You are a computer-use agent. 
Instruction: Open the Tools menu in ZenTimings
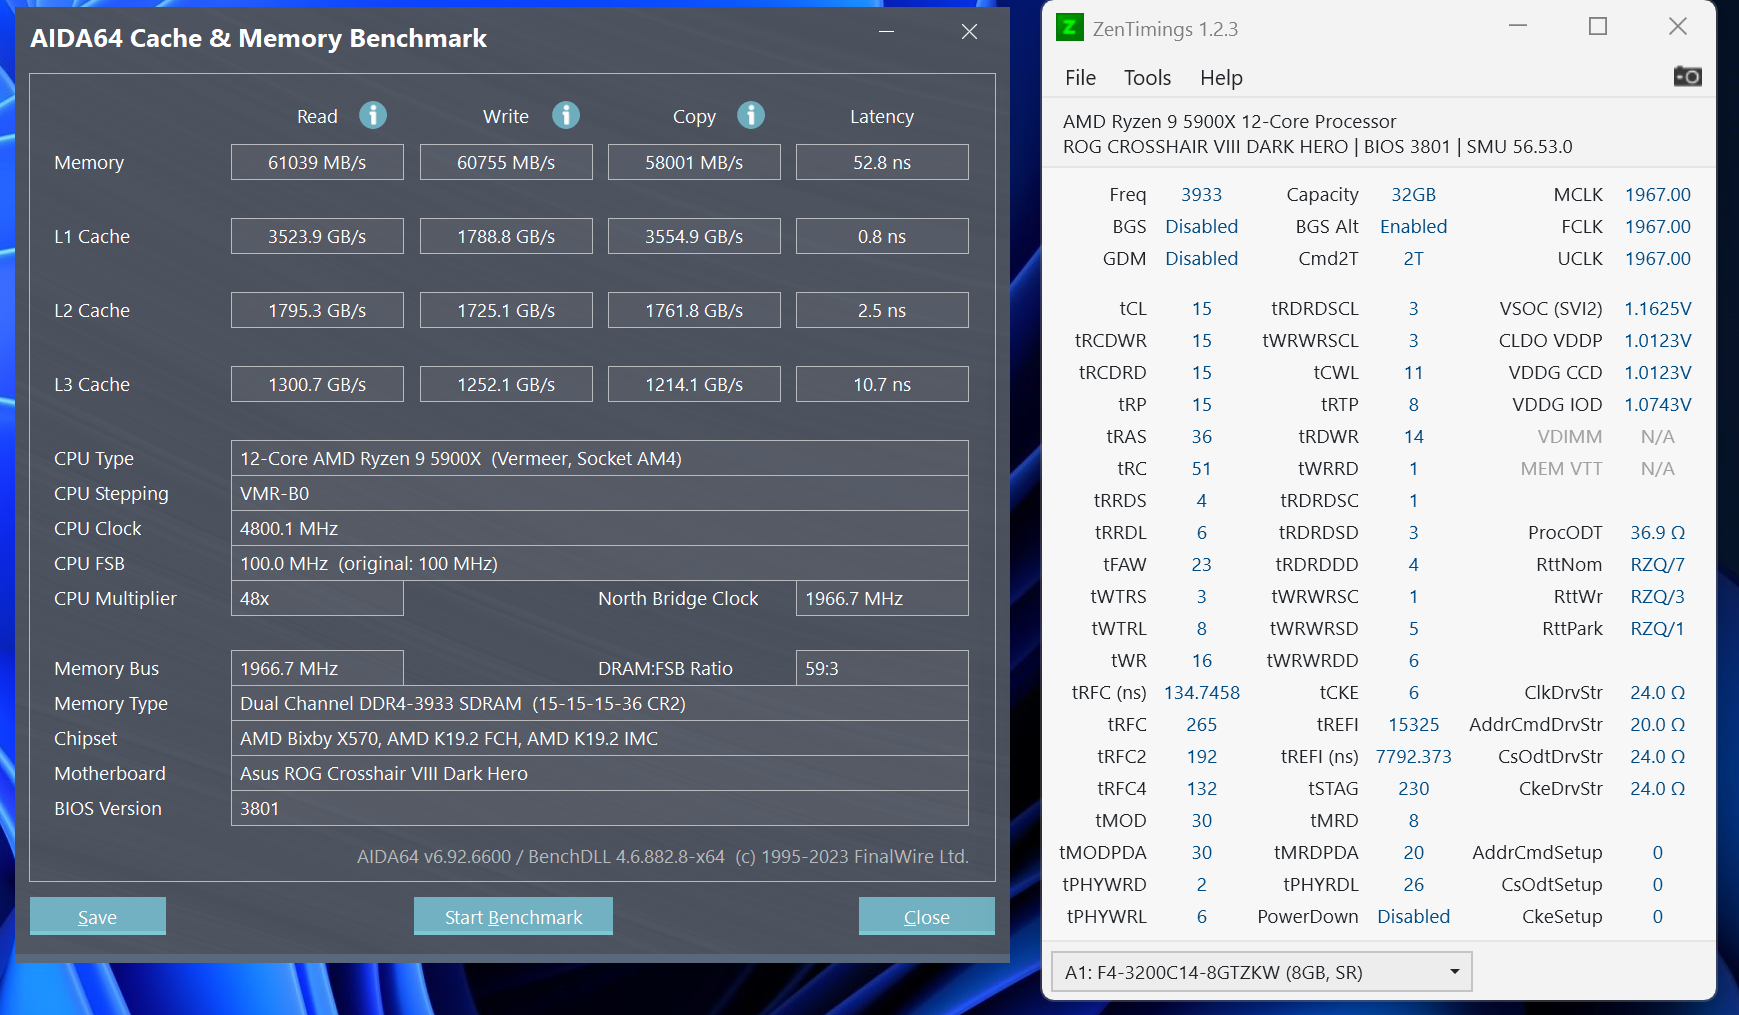coord(1147,78)
